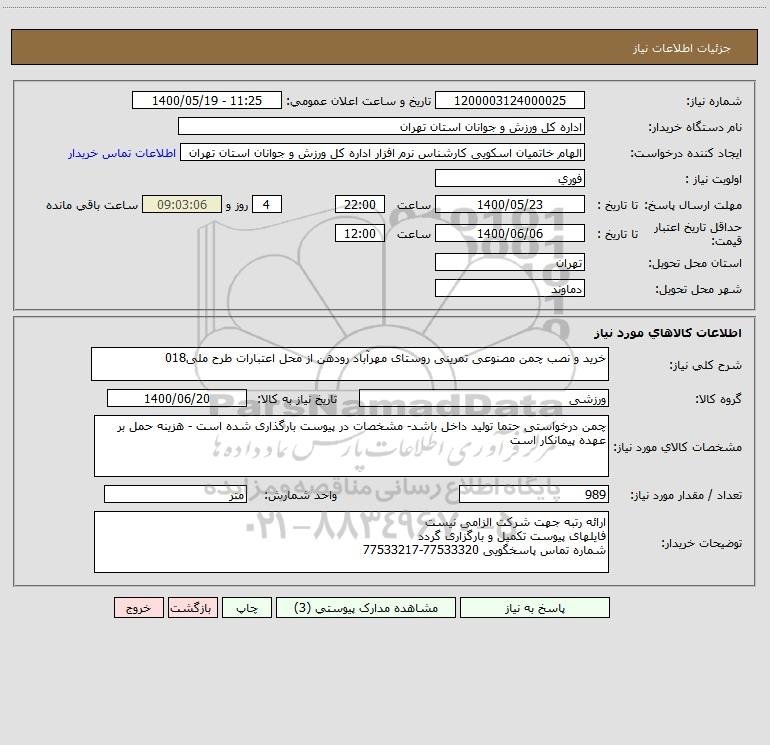Click the استان محل تحویل label
The image size is (770, 745).
[695, 263]
